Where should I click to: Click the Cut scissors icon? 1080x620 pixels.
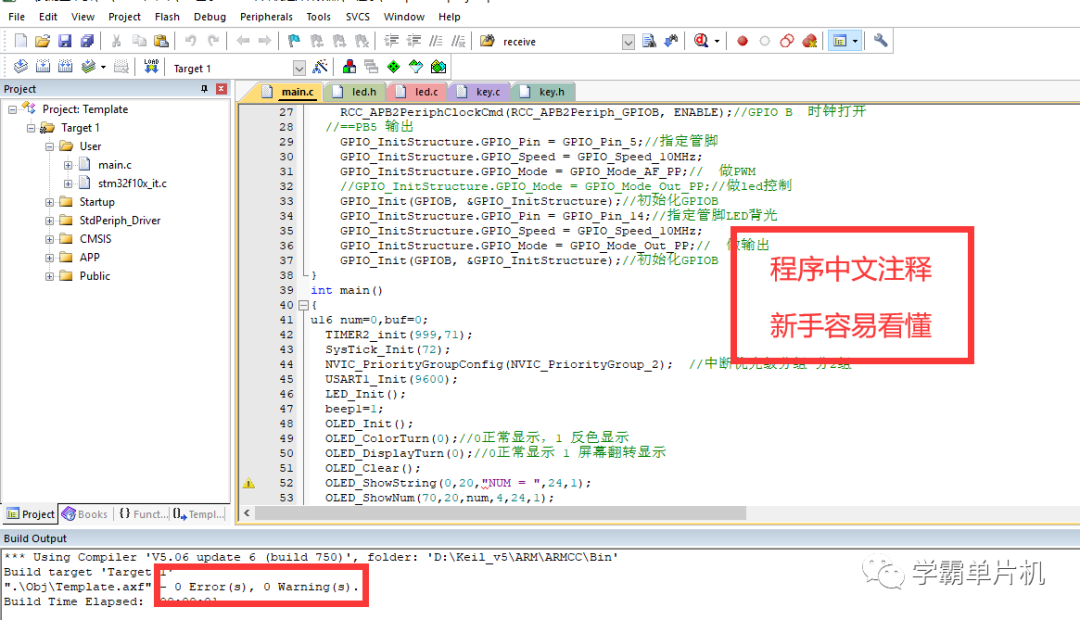(116, 41)
